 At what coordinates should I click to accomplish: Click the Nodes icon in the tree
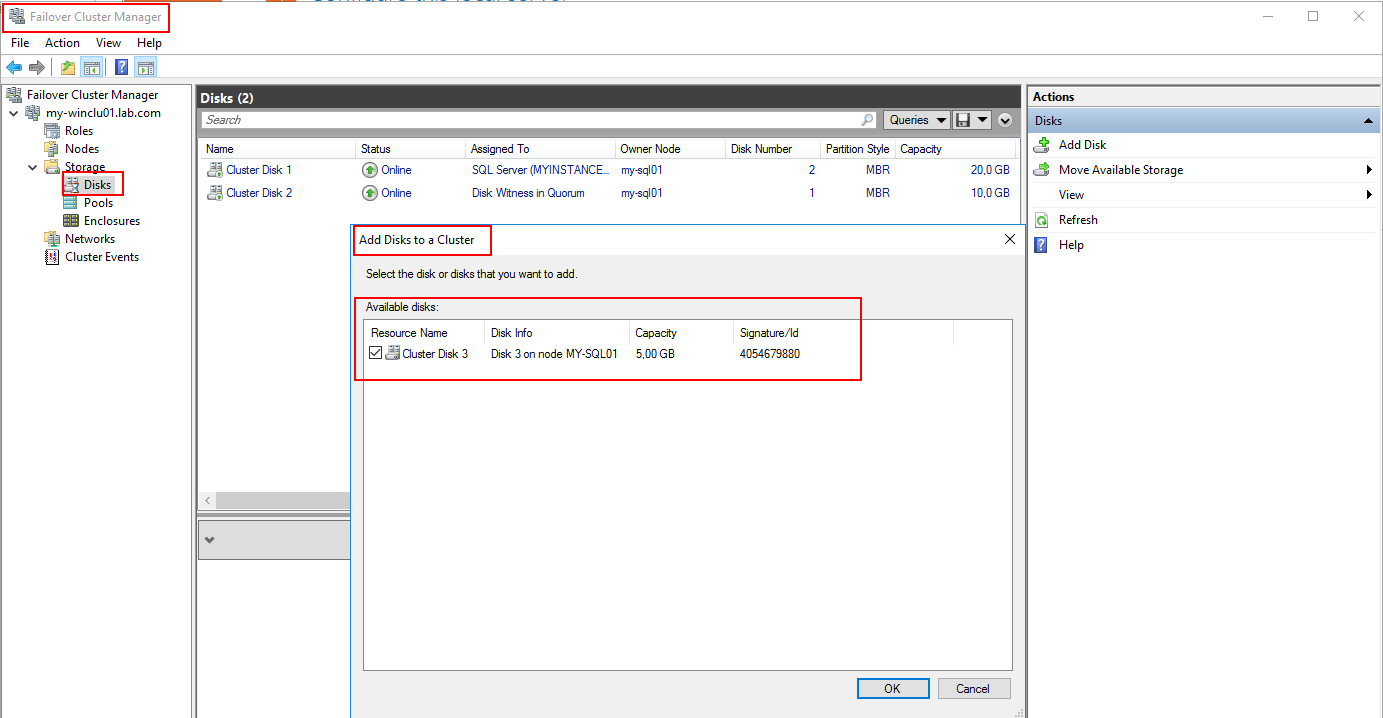tap(52, 149)
